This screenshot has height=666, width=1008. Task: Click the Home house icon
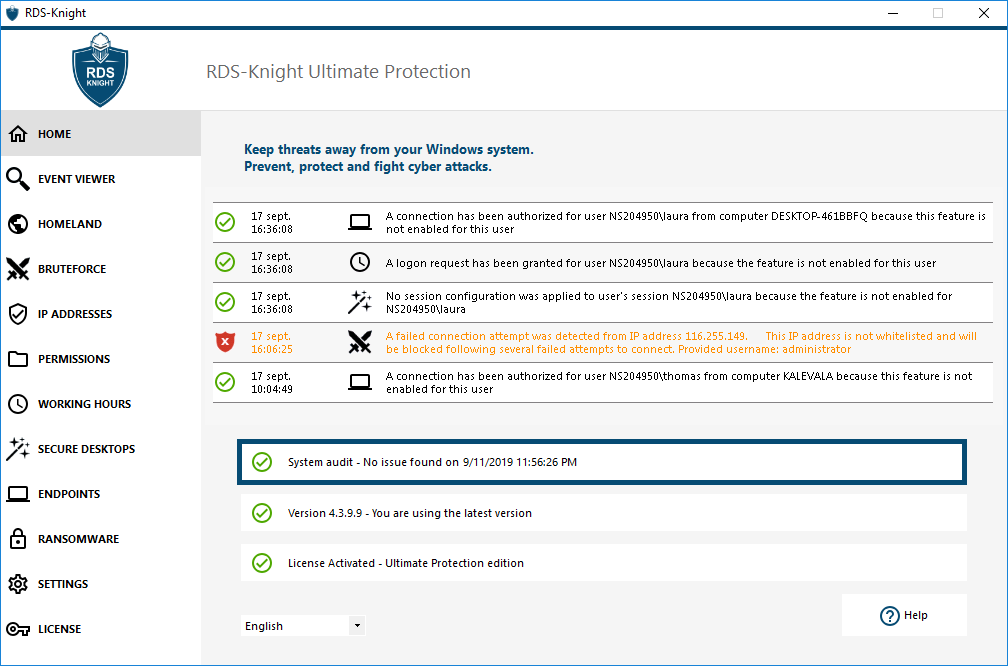click(x=18, y=134)
